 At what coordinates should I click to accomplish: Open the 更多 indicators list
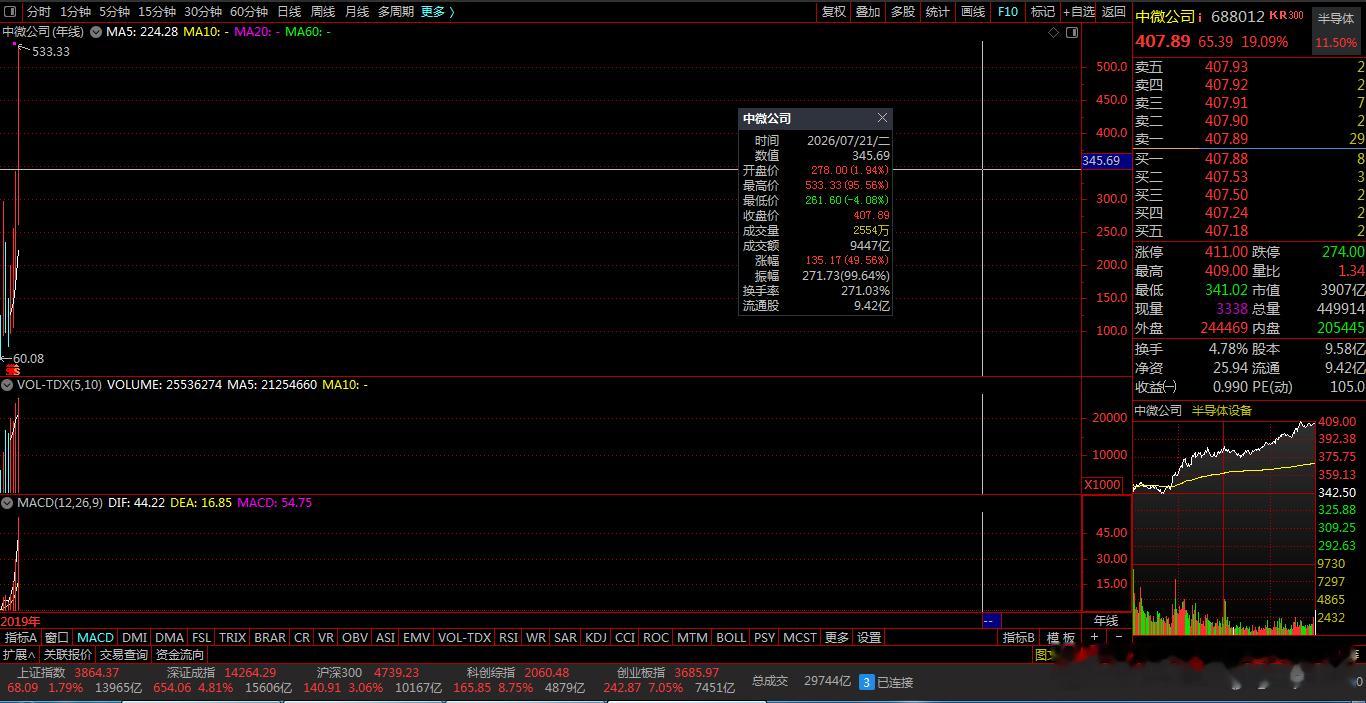[x=837, y=637]
